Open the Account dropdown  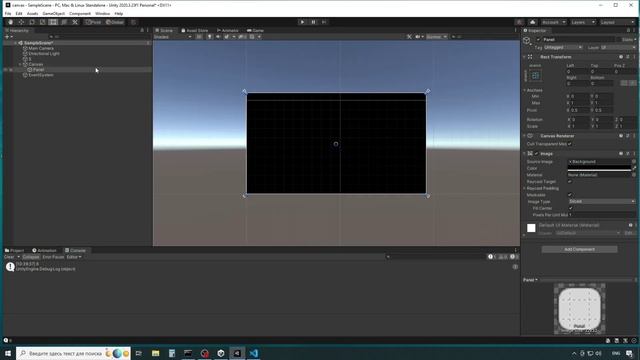pos(553,22)
